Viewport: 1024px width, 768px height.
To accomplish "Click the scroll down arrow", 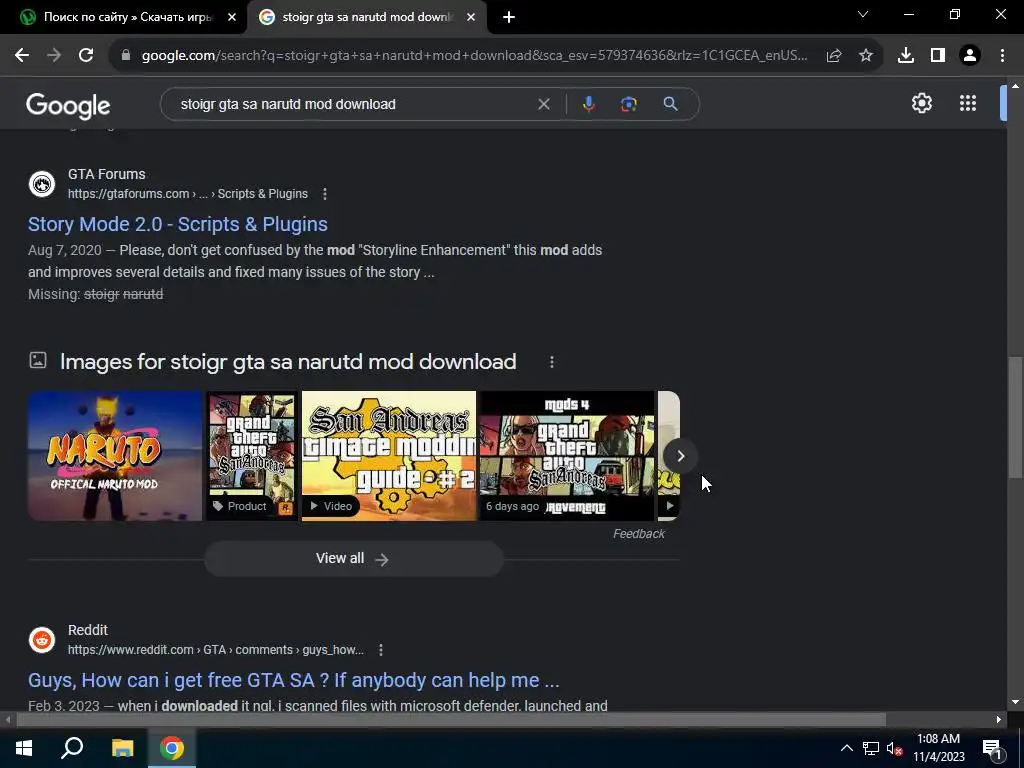I will [1015, 702].
